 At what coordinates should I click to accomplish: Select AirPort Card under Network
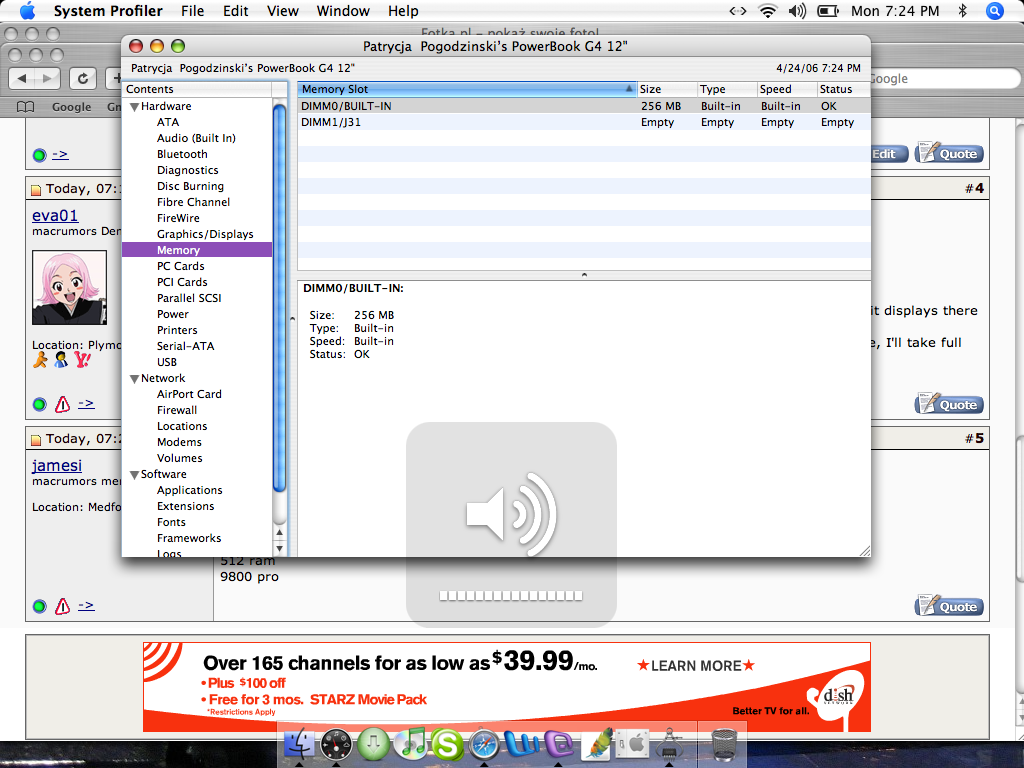(189, 394)
